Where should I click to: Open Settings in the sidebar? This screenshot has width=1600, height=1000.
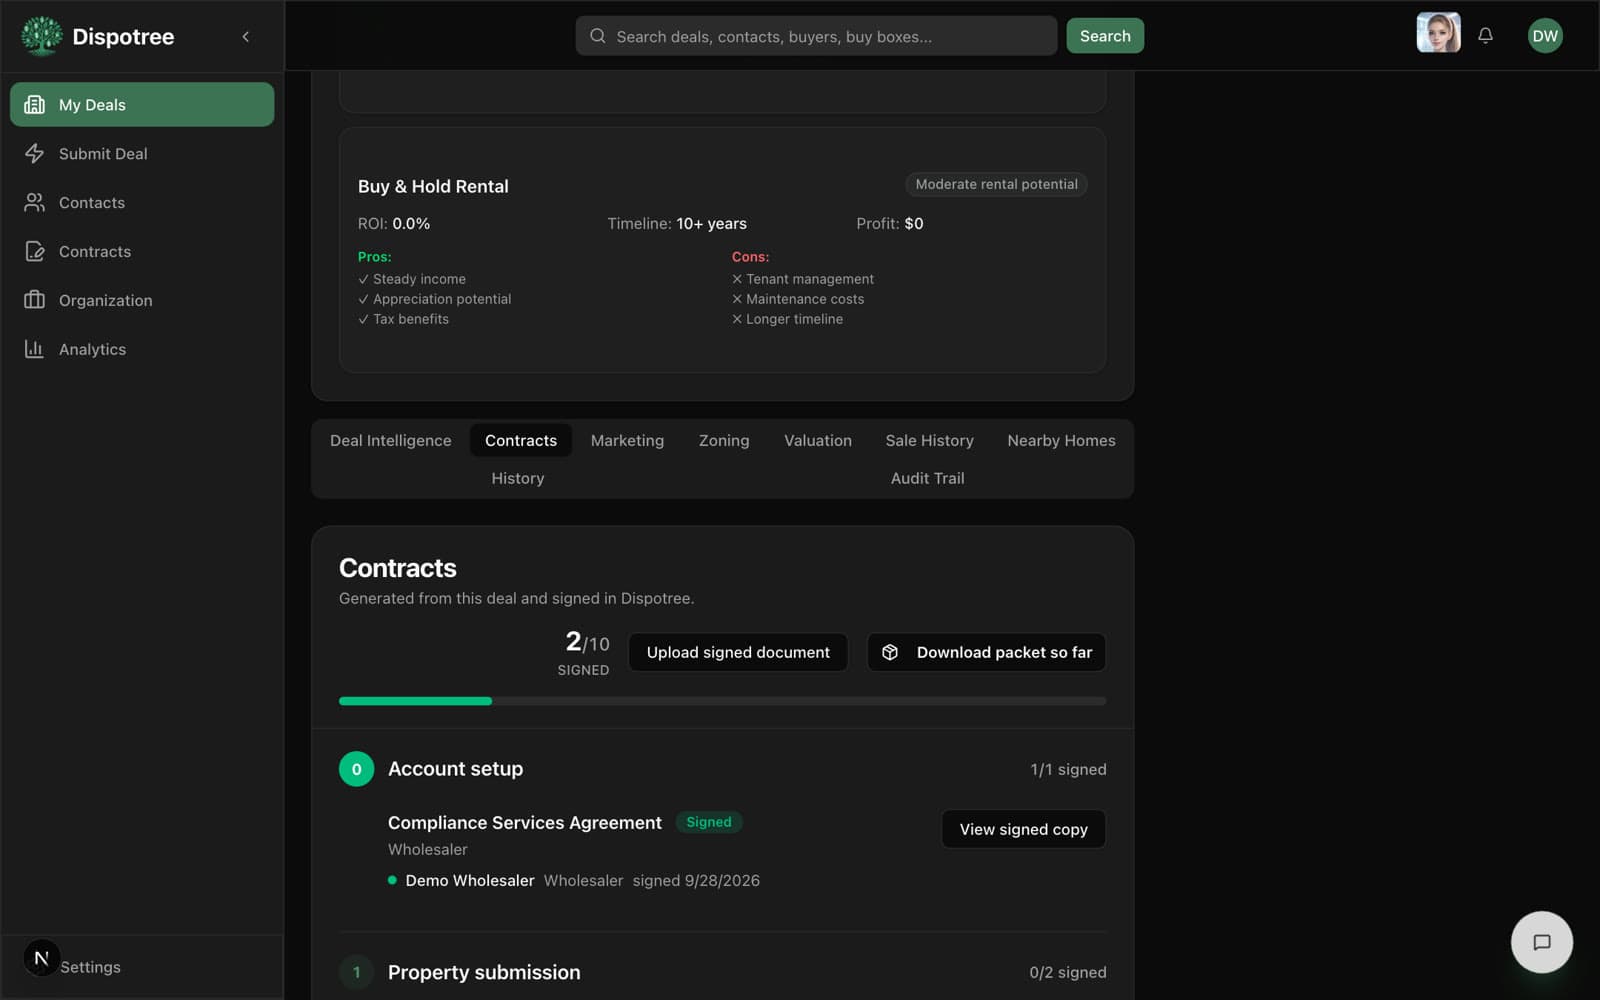click(x=90, y=967)
